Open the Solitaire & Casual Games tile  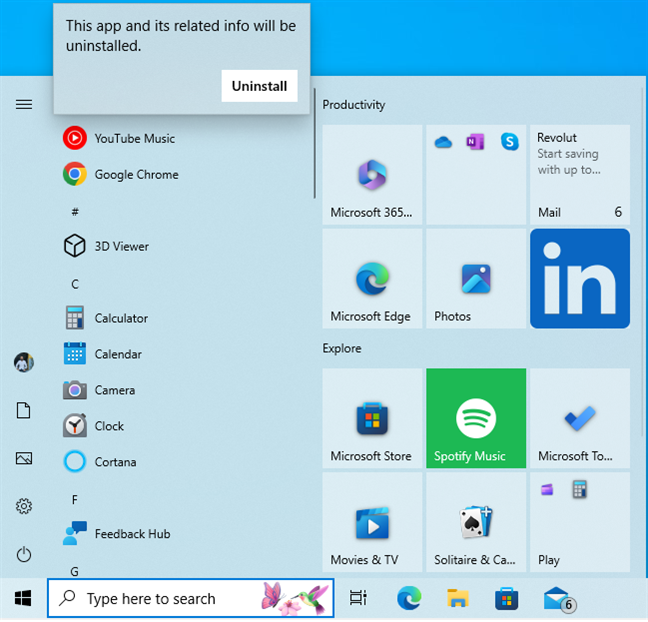(476, 522)
